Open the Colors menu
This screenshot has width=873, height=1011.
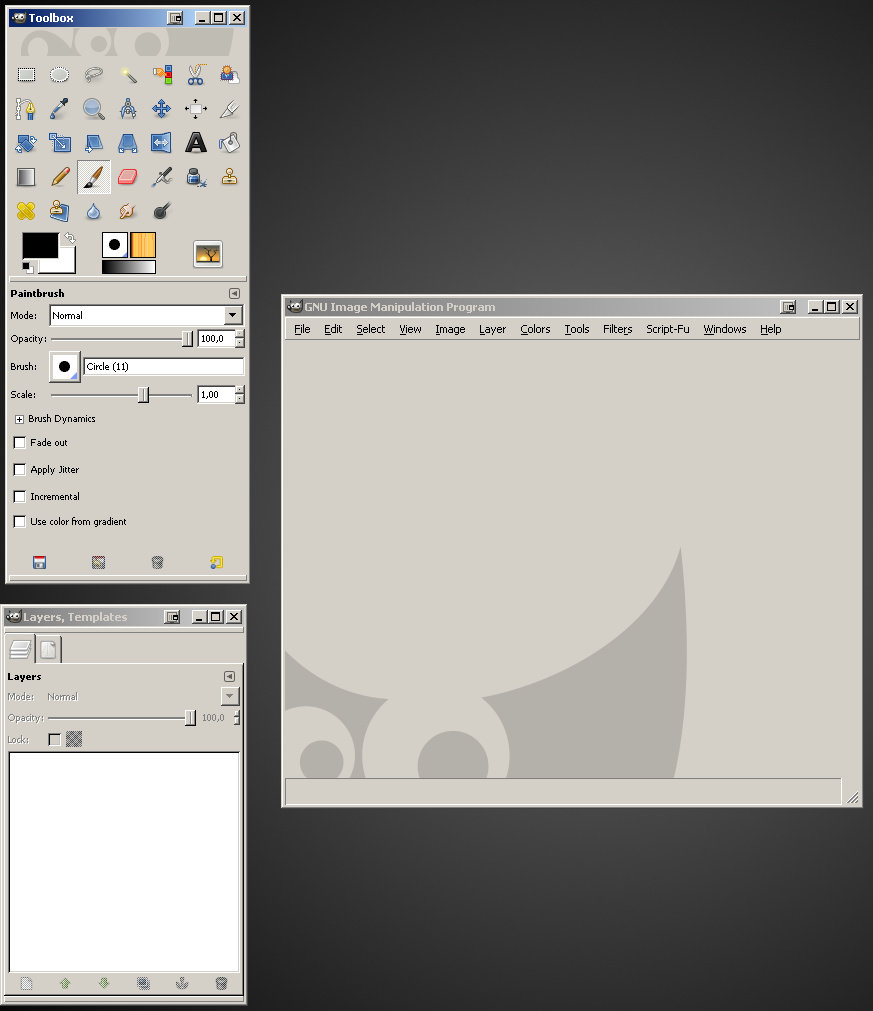[x=535, y=329]
